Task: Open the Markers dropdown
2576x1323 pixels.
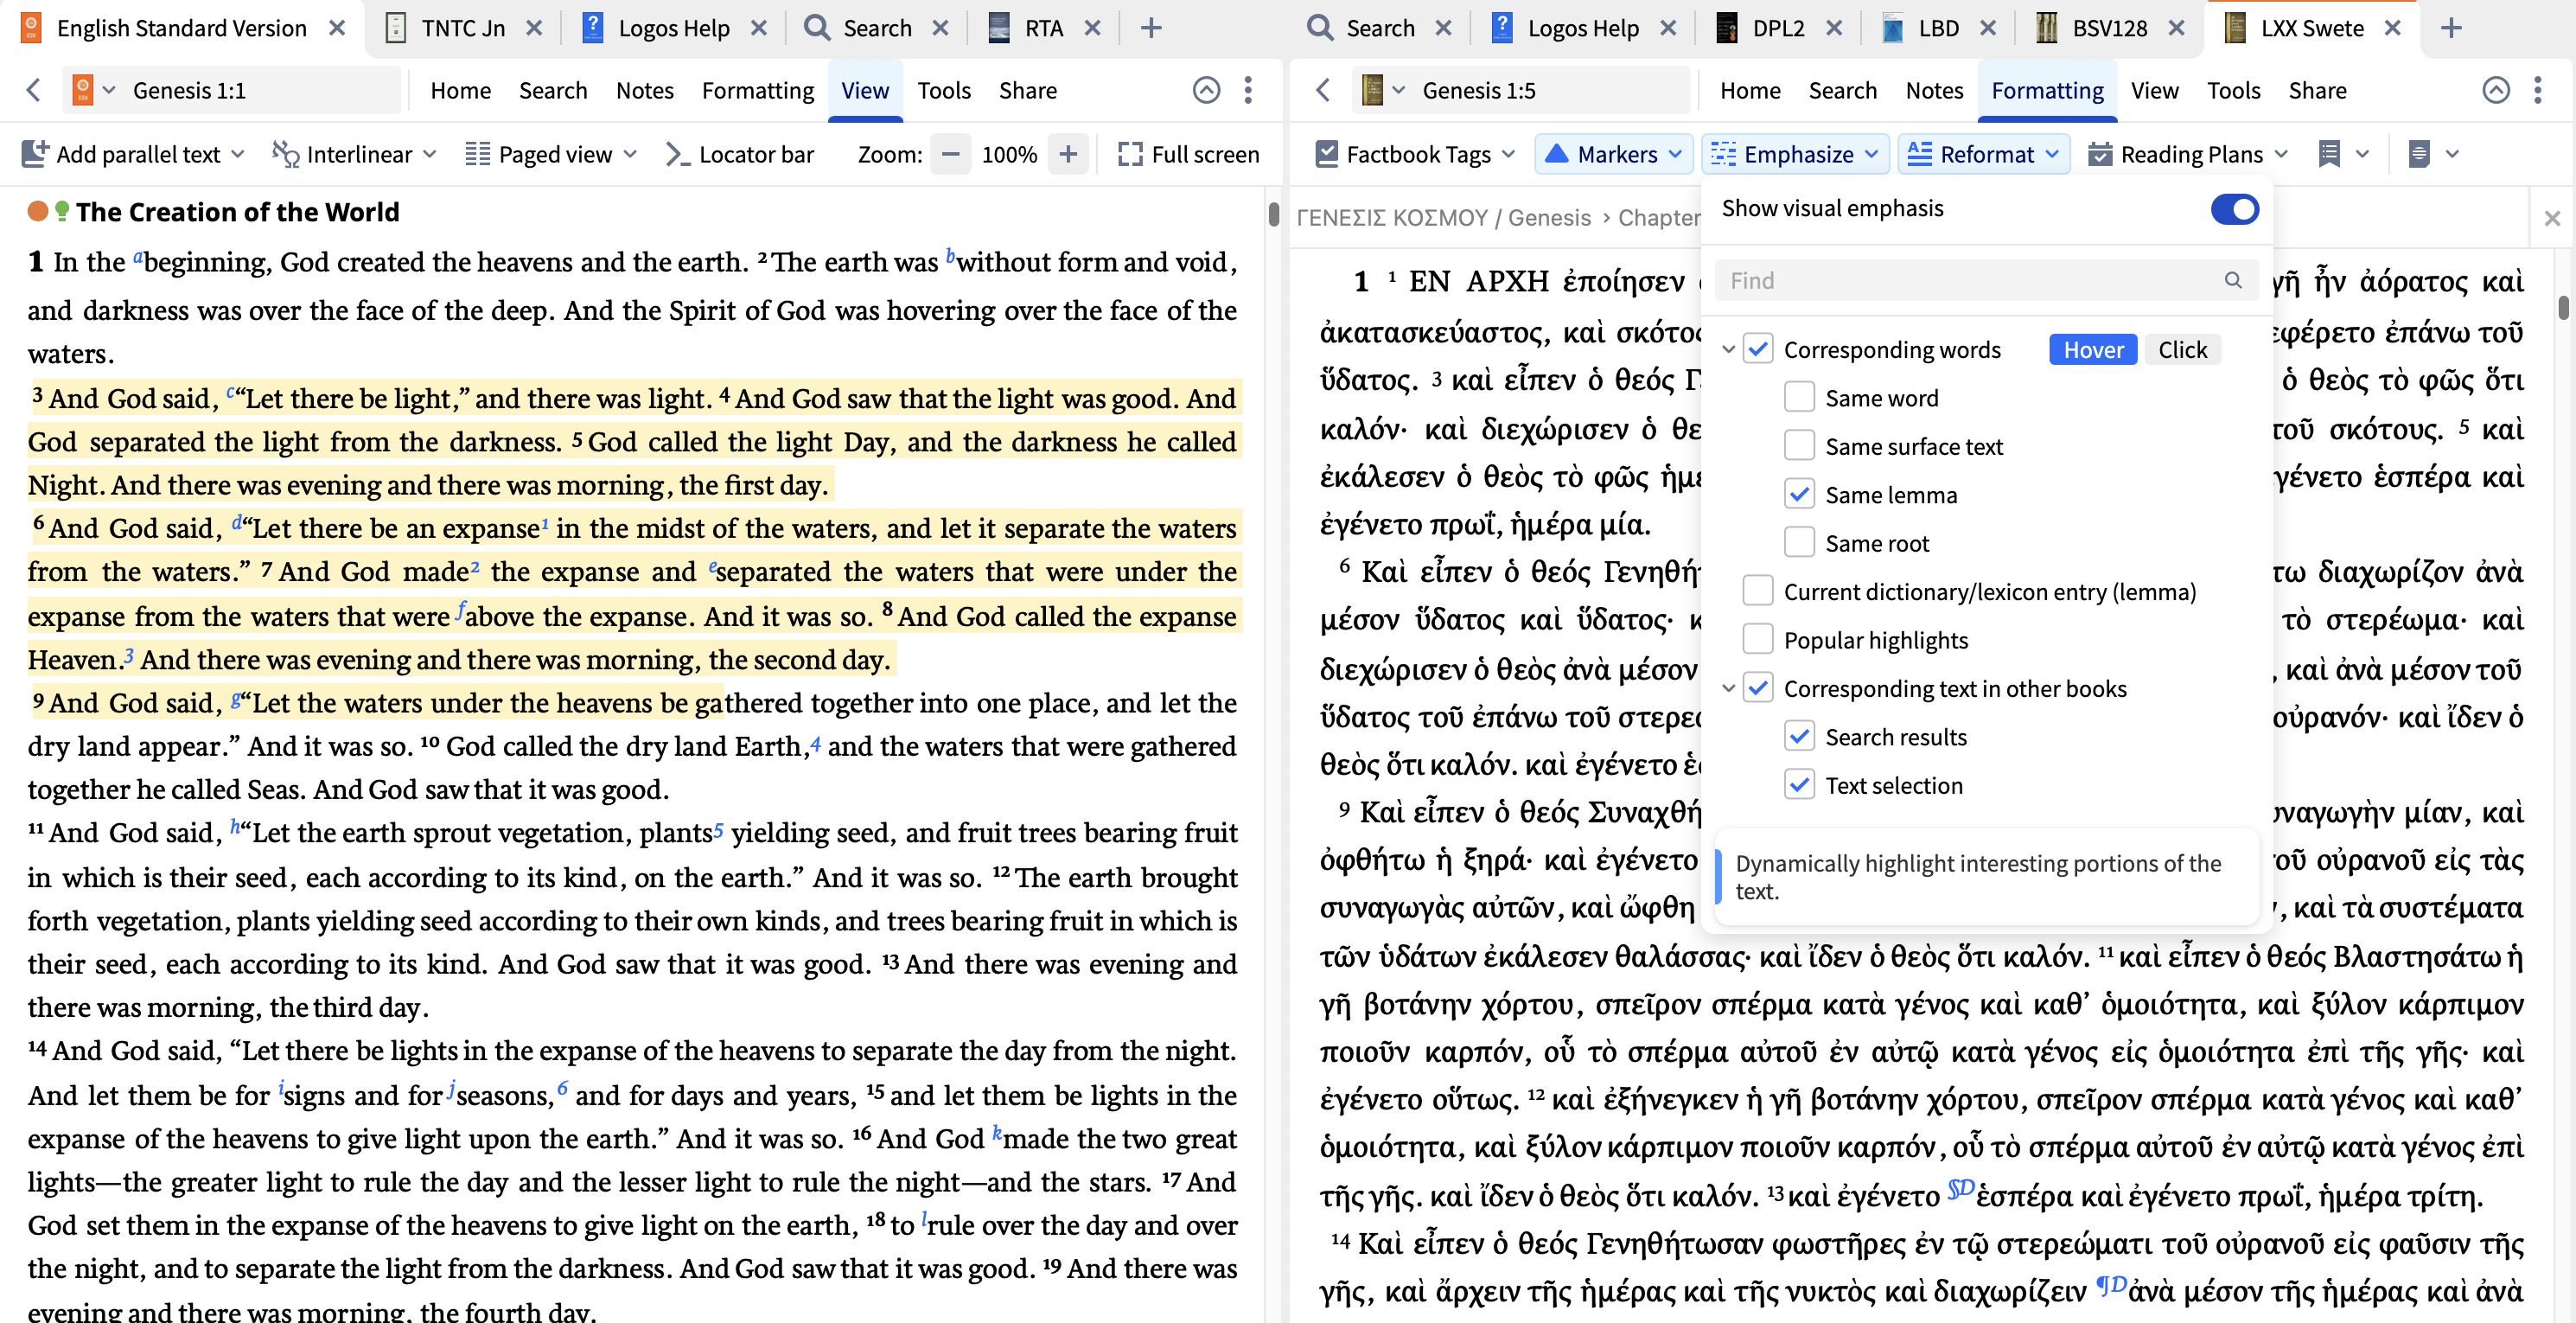Action: [1613, 154]
